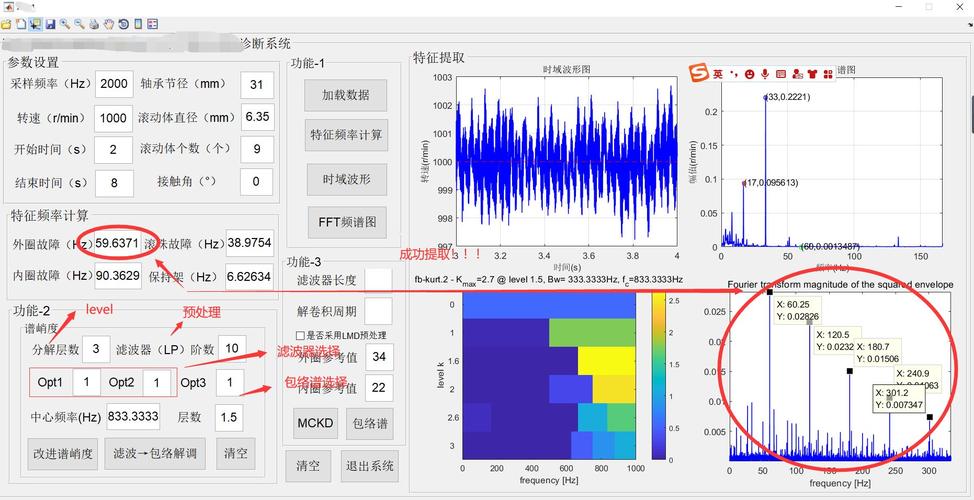
Task: Click the 层数 field showing 1.5
Action: click(229, 417)
